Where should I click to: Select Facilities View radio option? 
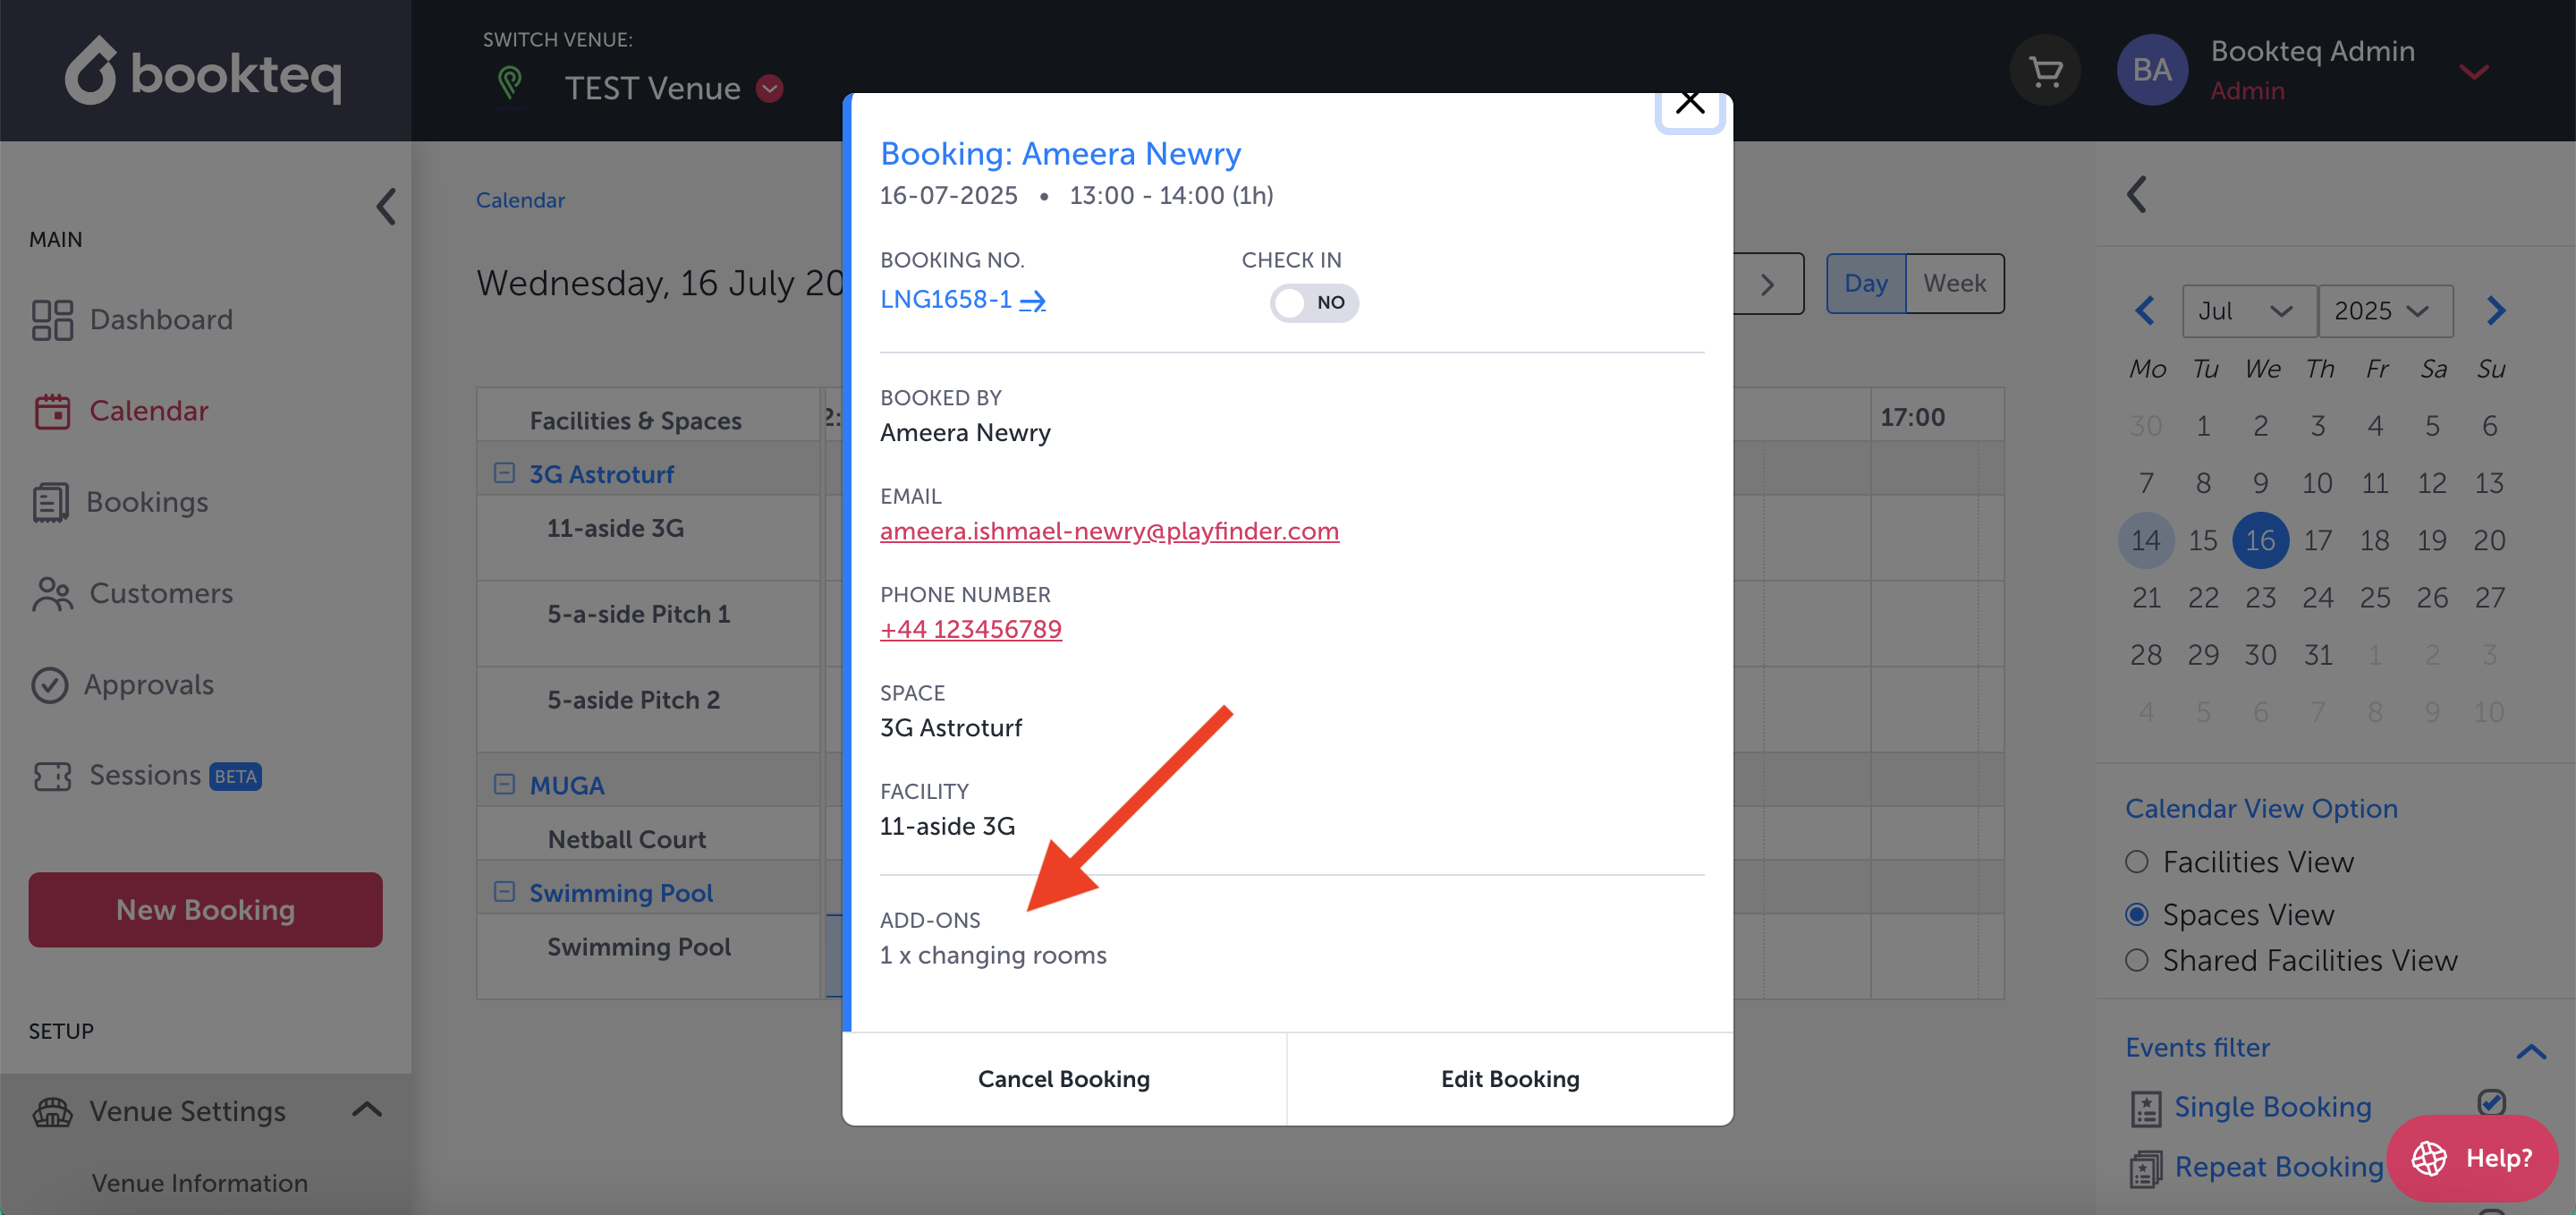[x=2137, y=862]
